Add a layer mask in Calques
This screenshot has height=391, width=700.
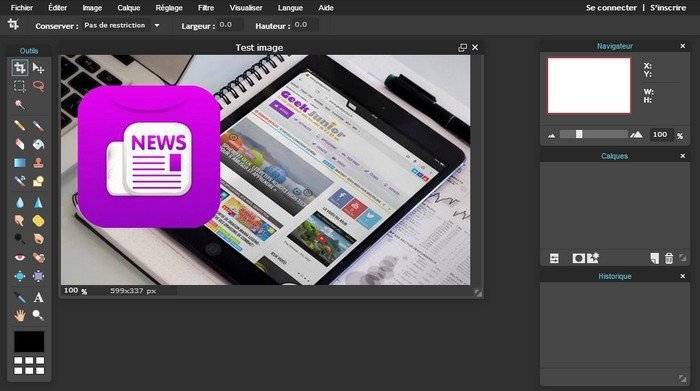[x=578, y=258]
